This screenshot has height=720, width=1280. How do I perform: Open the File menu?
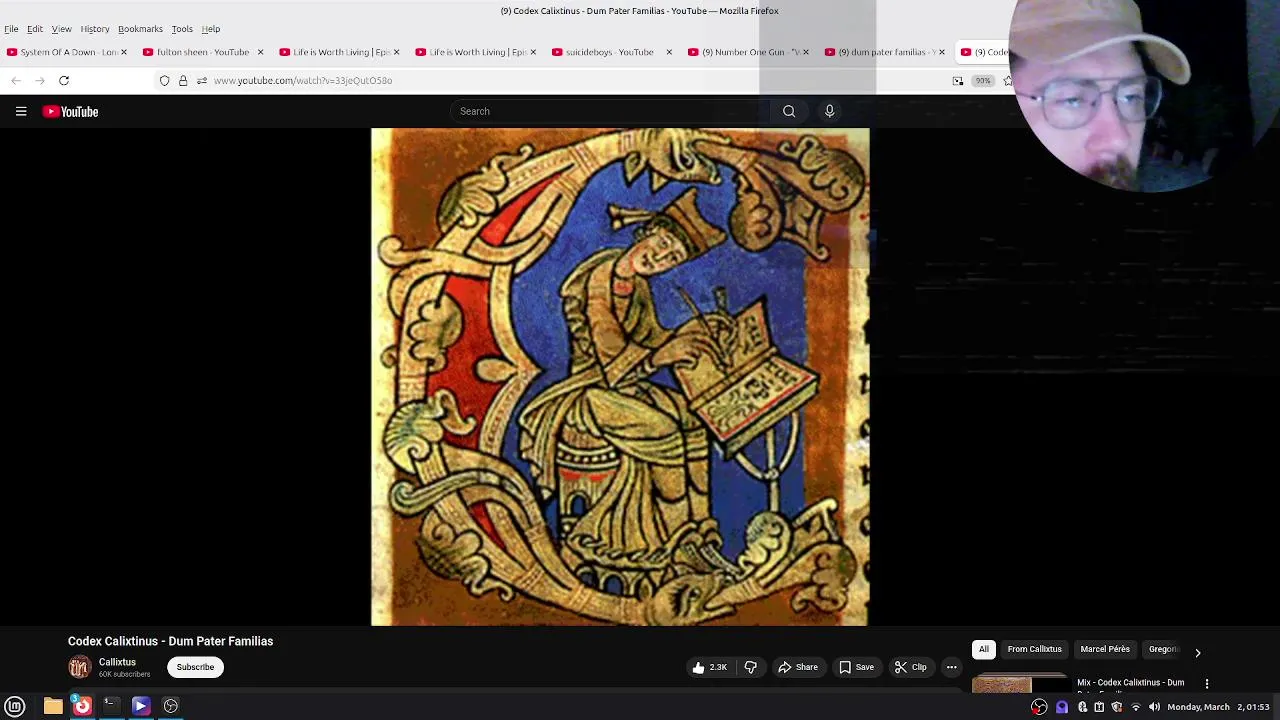[11, 29]
